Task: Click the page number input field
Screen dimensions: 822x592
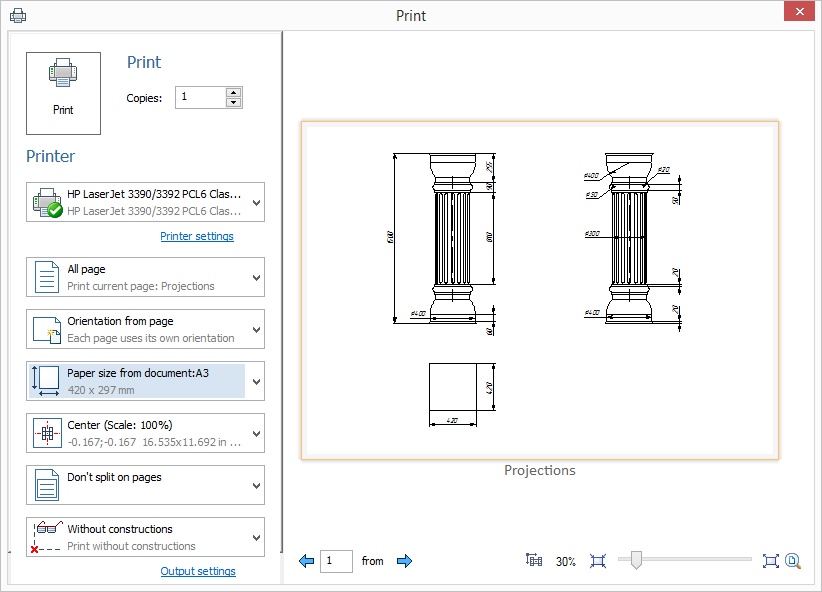Action: (336, 561)
